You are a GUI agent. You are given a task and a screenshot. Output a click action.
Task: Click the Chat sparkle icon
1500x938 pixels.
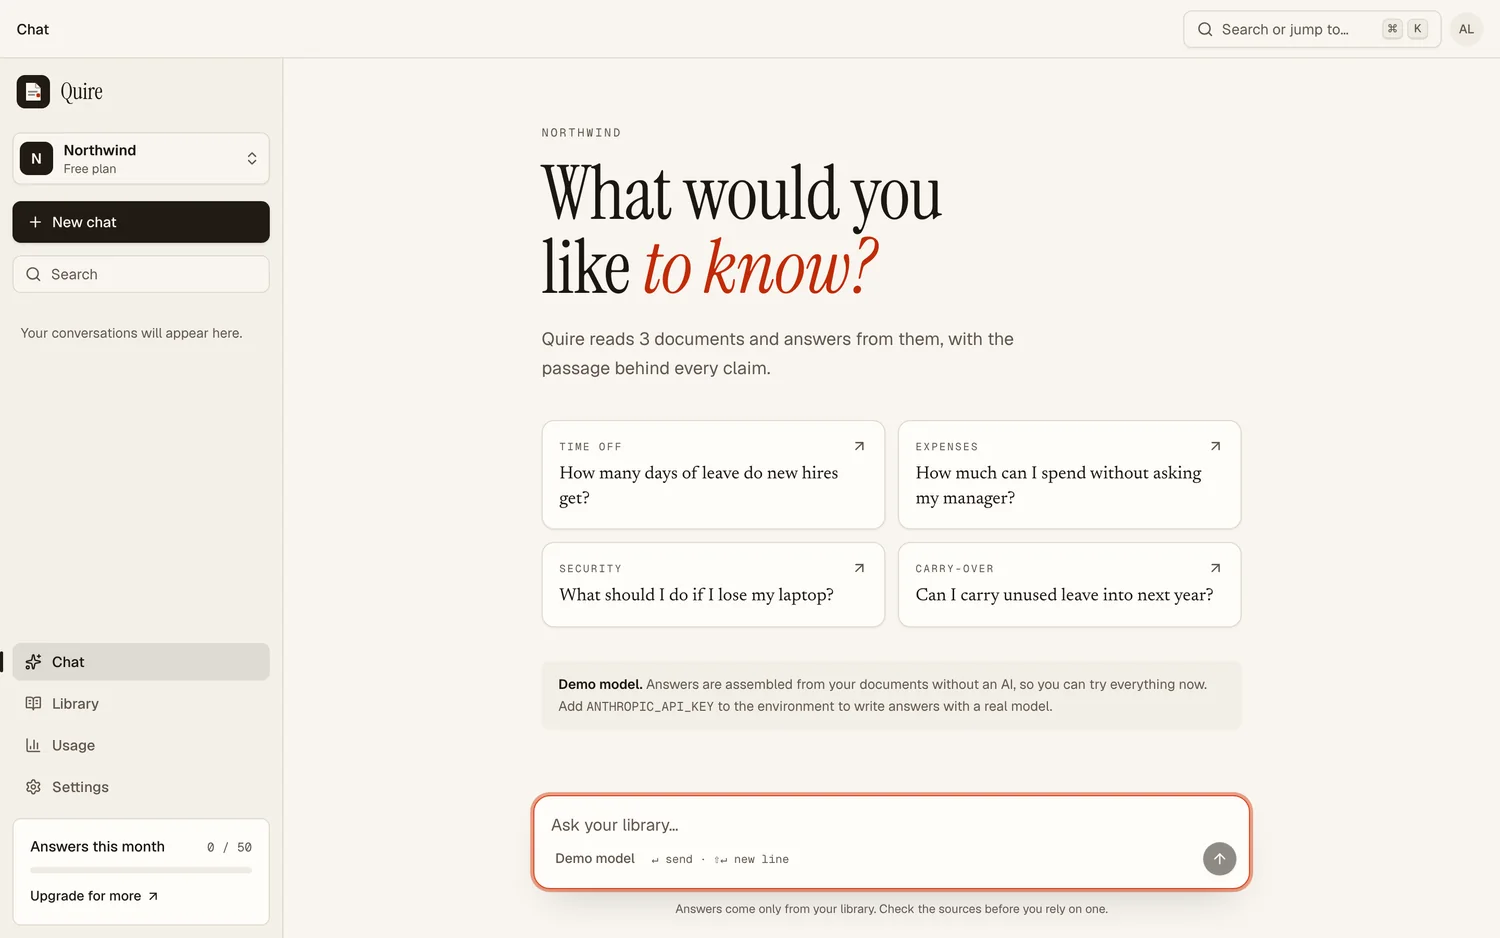click(33, 662)
